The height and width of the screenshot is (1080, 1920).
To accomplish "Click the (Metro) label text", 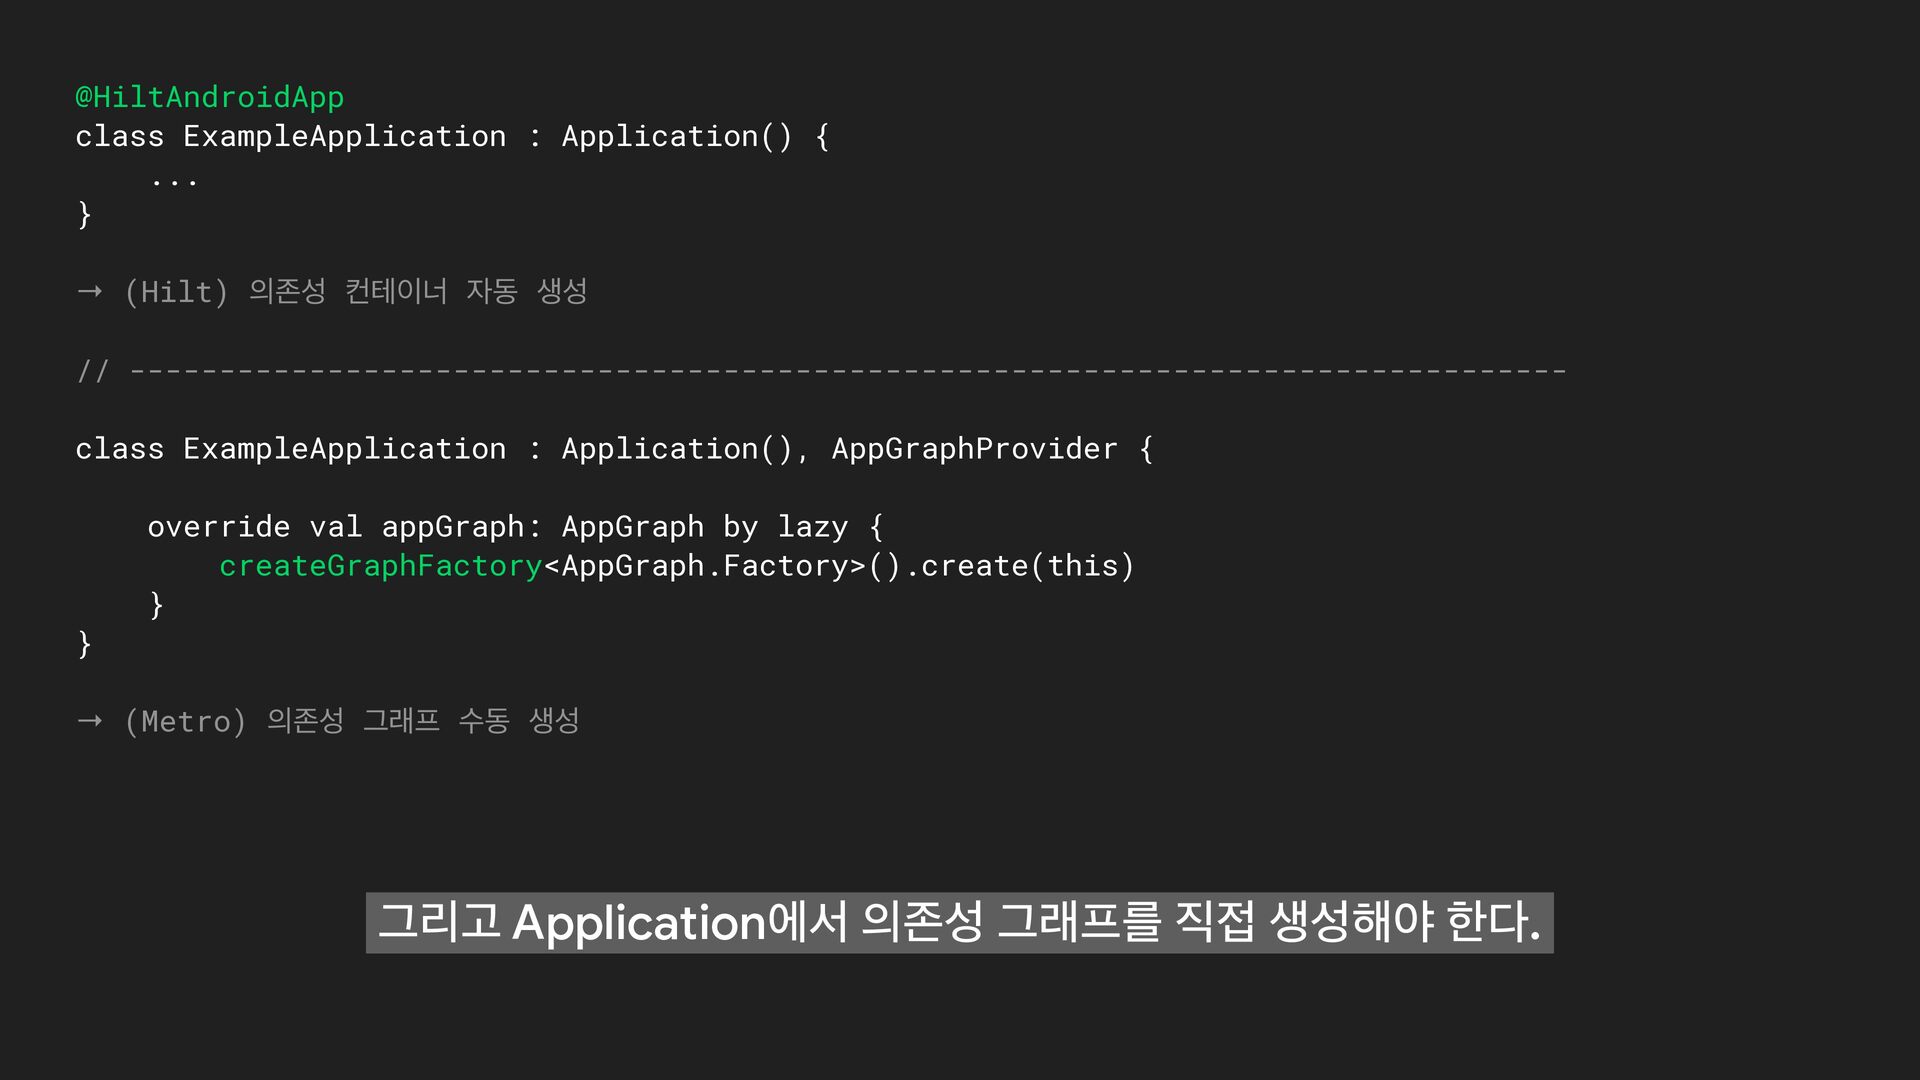I will click(x=185, y=721).
